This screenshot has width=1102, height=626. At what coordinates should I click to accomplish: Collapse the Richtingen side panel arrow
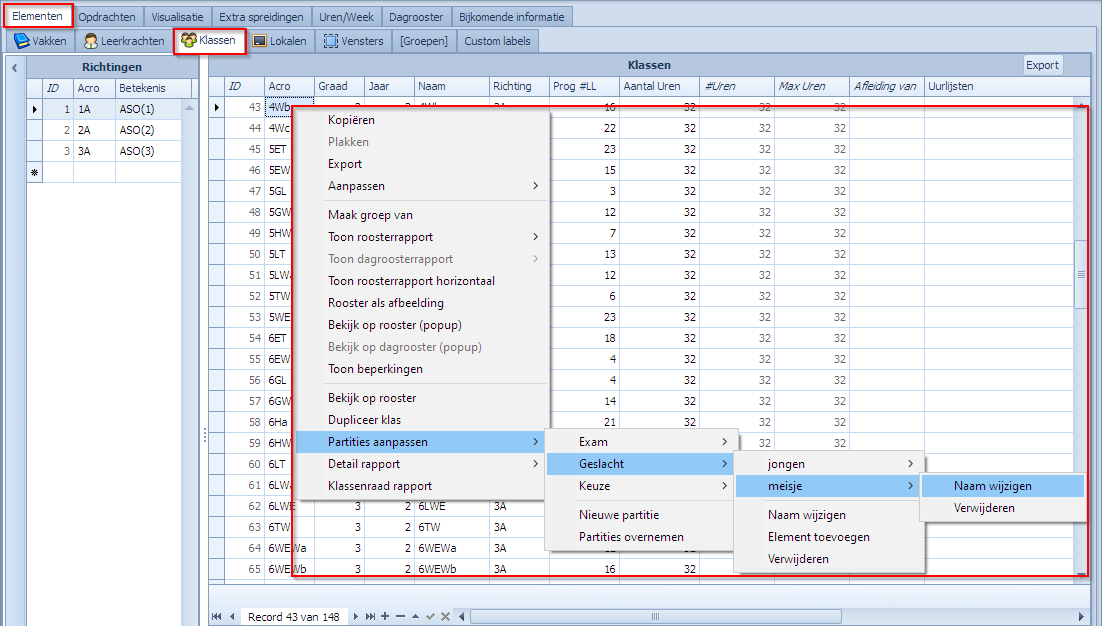14,68
